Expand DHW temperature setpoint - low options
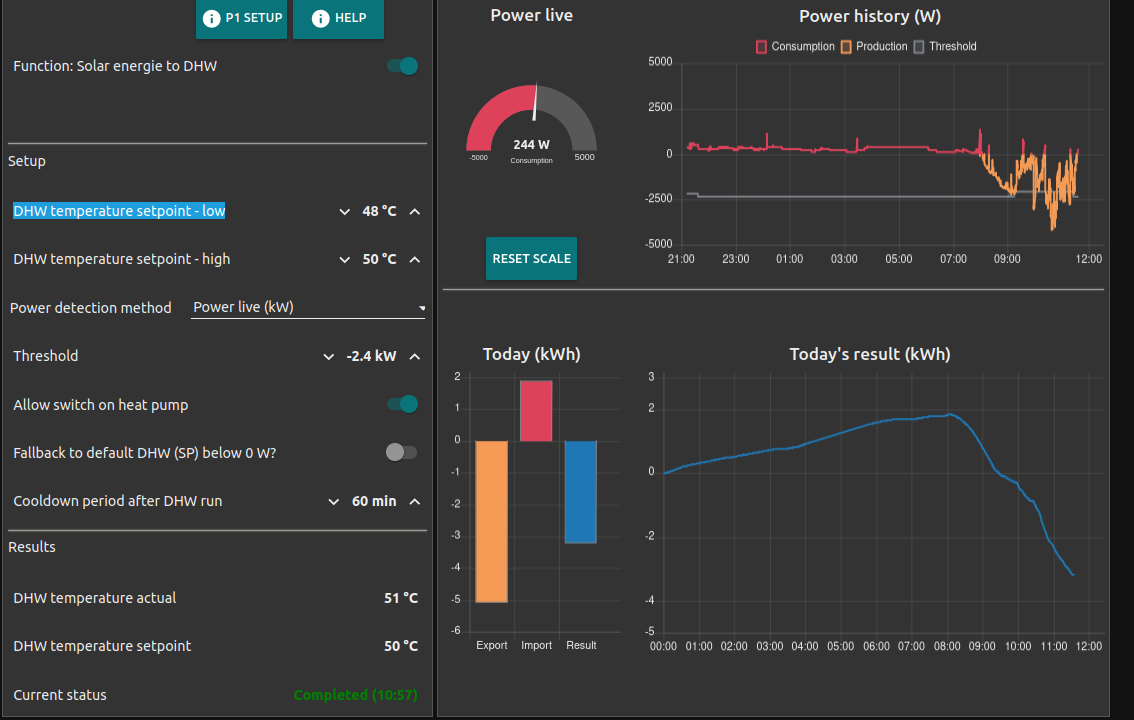1134x720 pixels. pos(345,211)
